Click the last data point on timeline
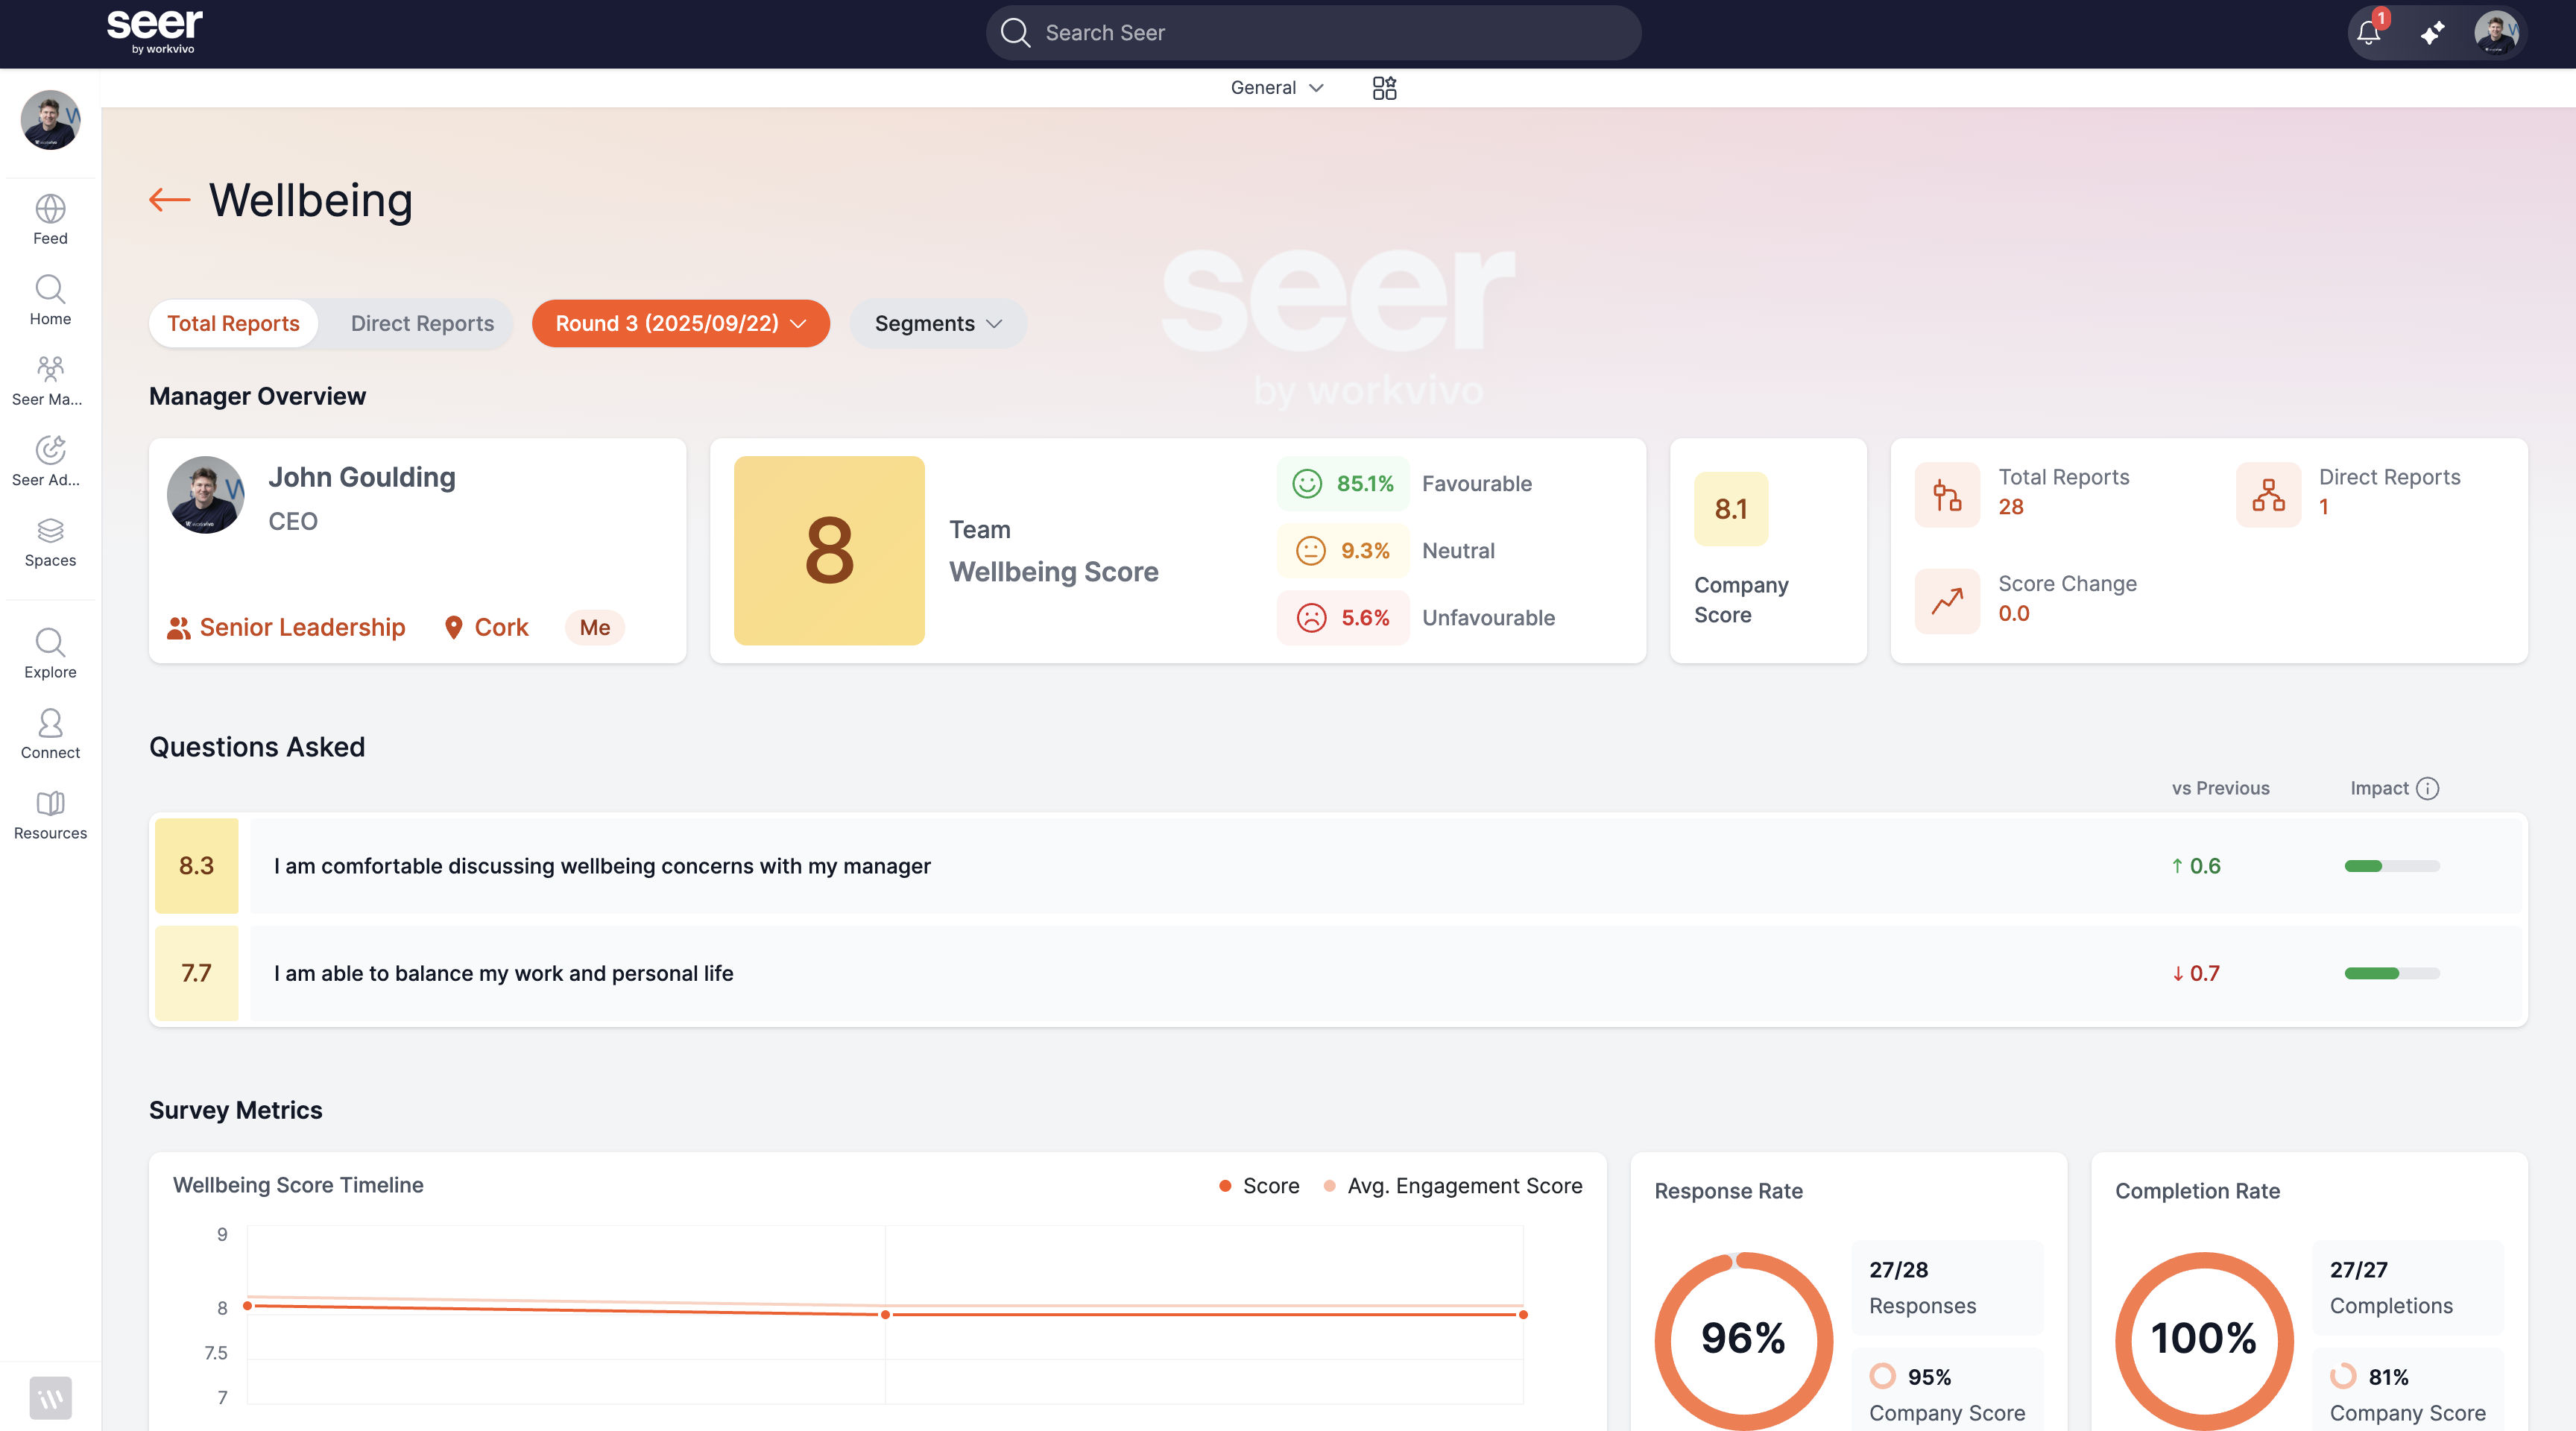This screenshot has height=1431, width=2576. coord(1522,1314)
